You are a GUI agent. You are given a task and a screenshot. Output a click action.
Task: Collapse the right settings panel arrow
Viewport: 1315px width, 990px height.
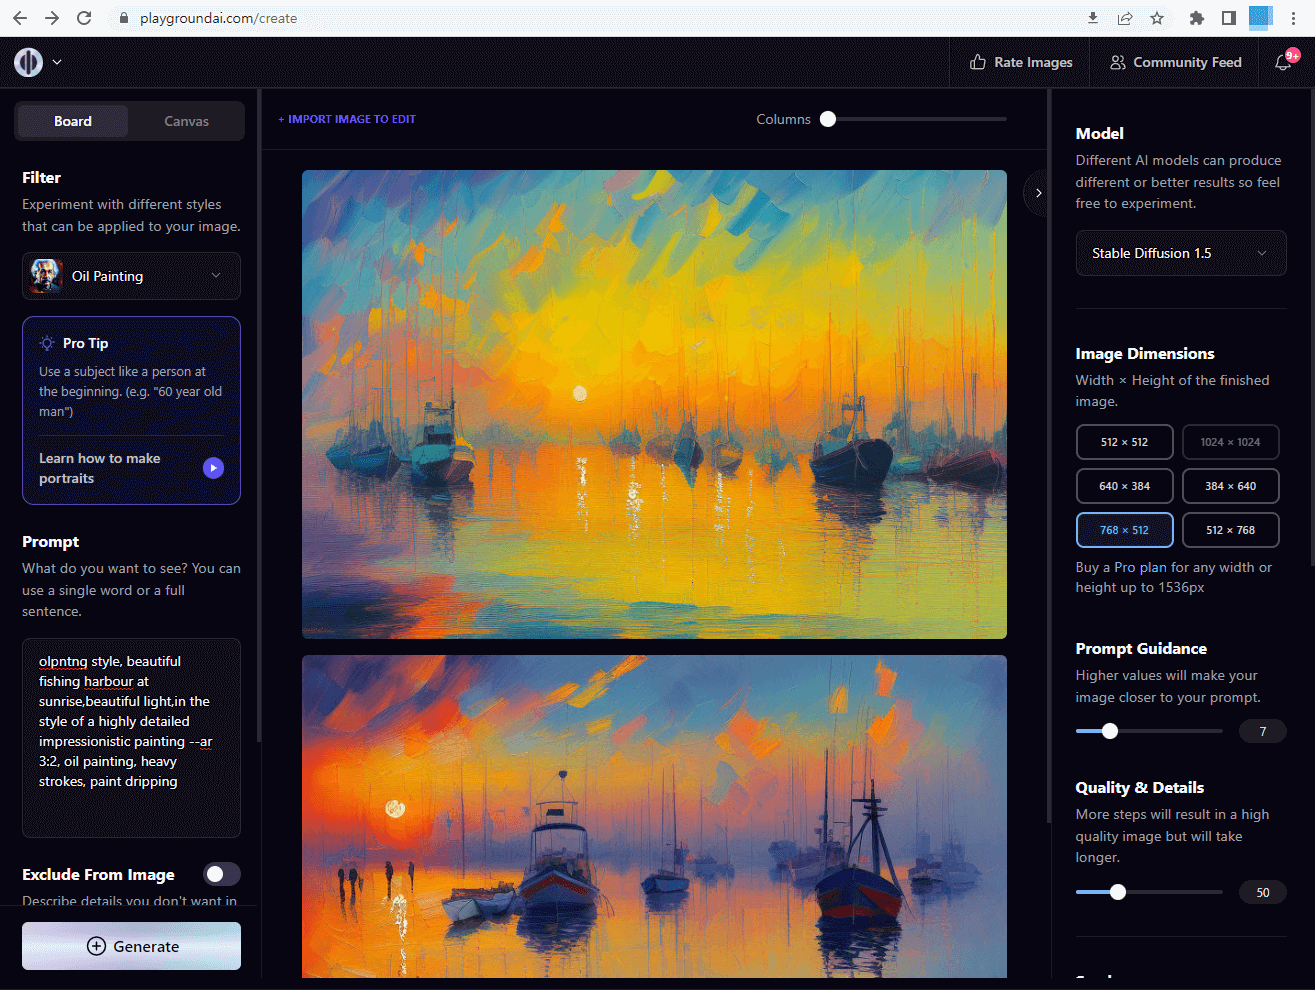pos(1038,193)
